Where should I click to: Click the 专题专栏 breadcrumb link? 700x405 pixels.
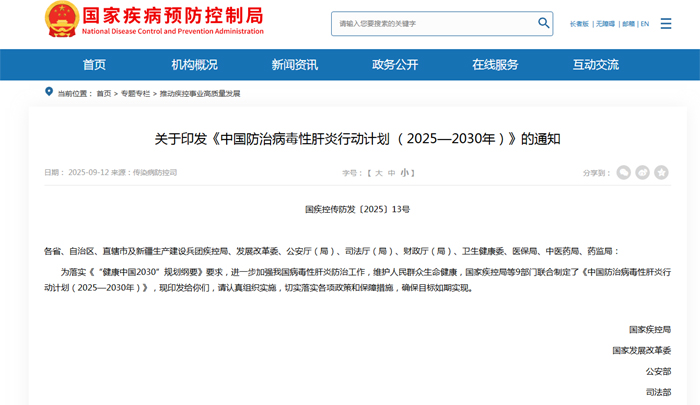pos(135,93)
